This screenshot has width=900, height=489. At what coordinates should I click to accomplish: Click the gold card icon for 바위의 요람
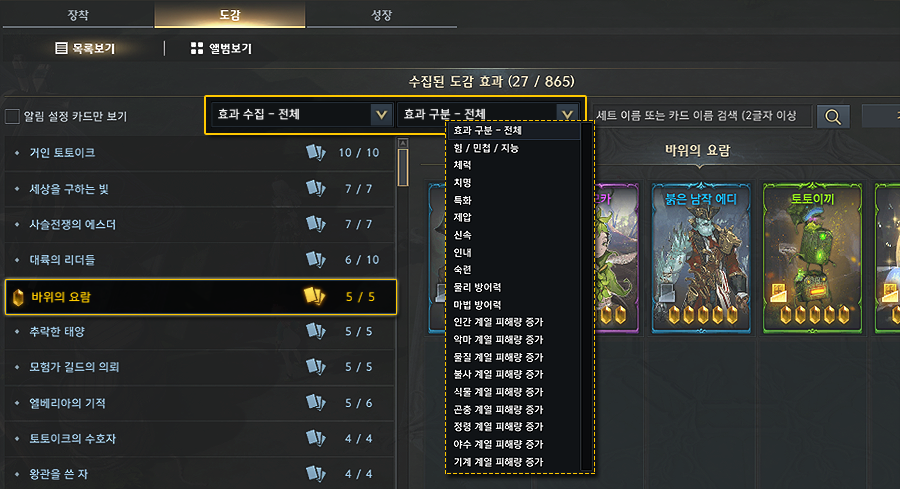[x=315, y=296]
